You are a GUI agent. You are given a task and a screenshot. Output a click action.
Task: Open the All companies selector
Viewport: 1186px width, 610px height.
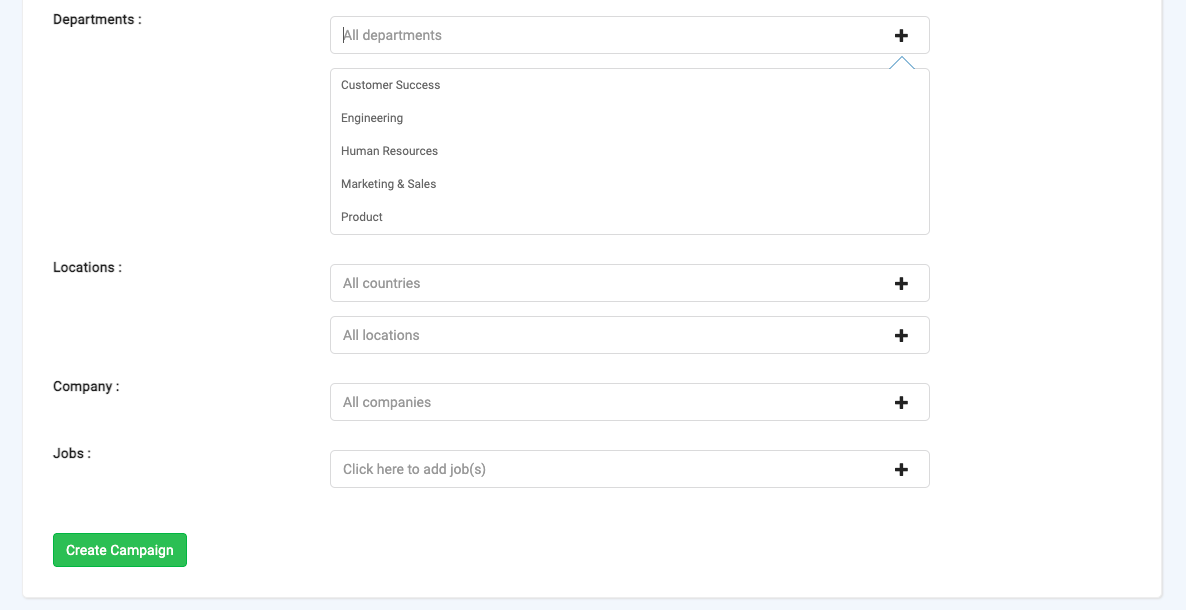coord(600,402)
